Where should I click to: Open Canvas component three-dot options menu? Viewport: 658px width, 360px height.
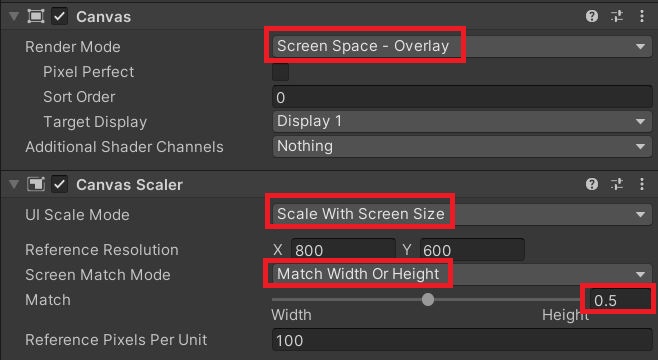click(642, 16)
